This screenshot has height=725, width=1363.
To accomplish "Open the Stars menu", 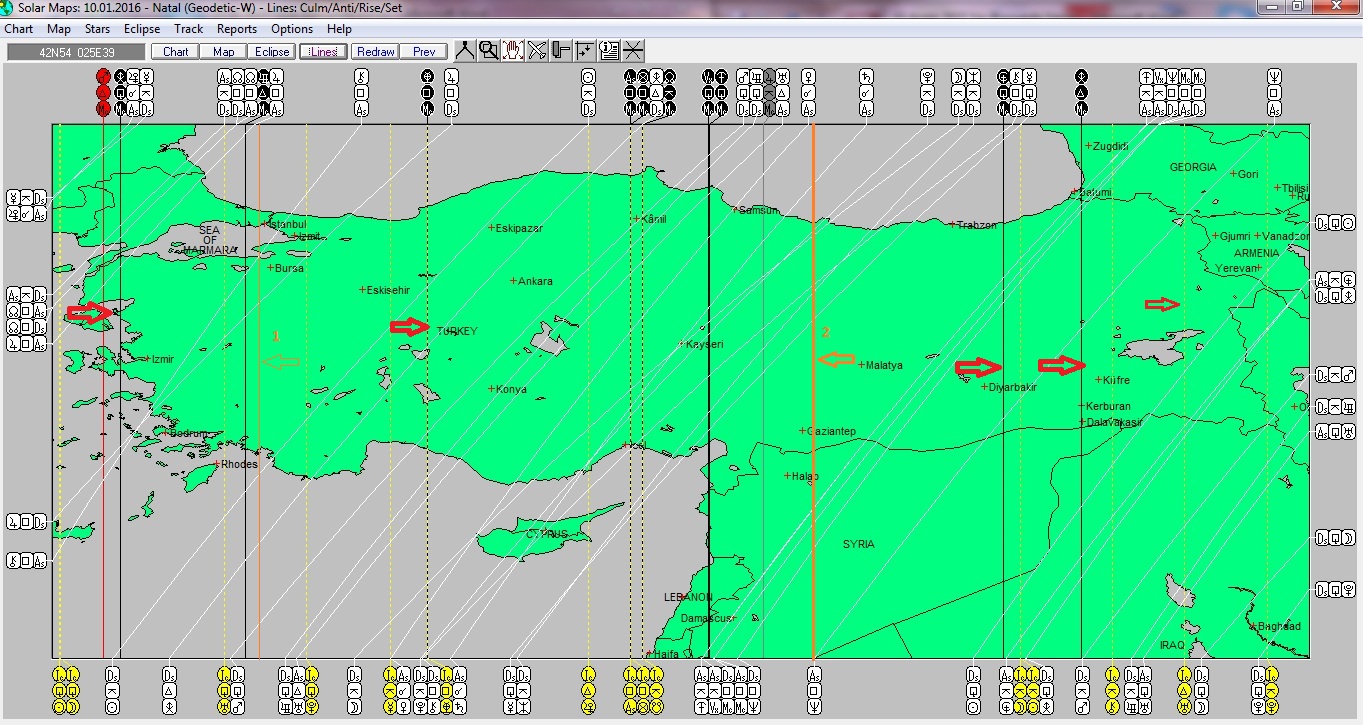I will [97, 29].
